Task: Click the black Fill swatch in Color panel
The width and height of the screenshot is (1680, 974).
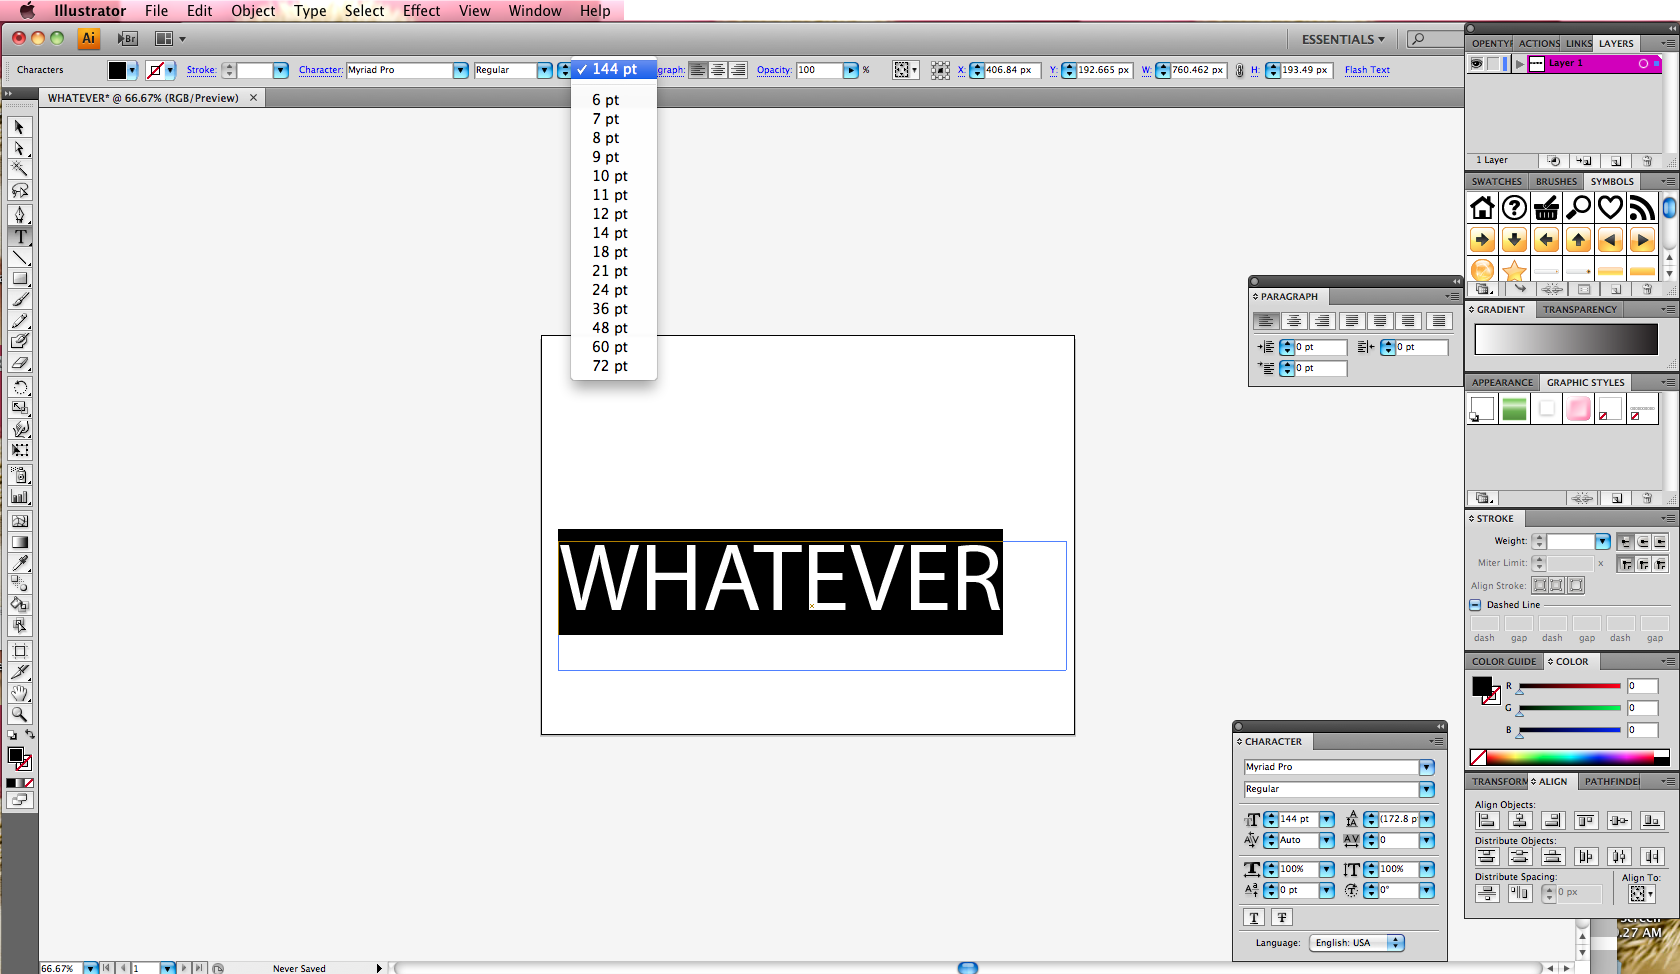Action: pos(1482,686)
